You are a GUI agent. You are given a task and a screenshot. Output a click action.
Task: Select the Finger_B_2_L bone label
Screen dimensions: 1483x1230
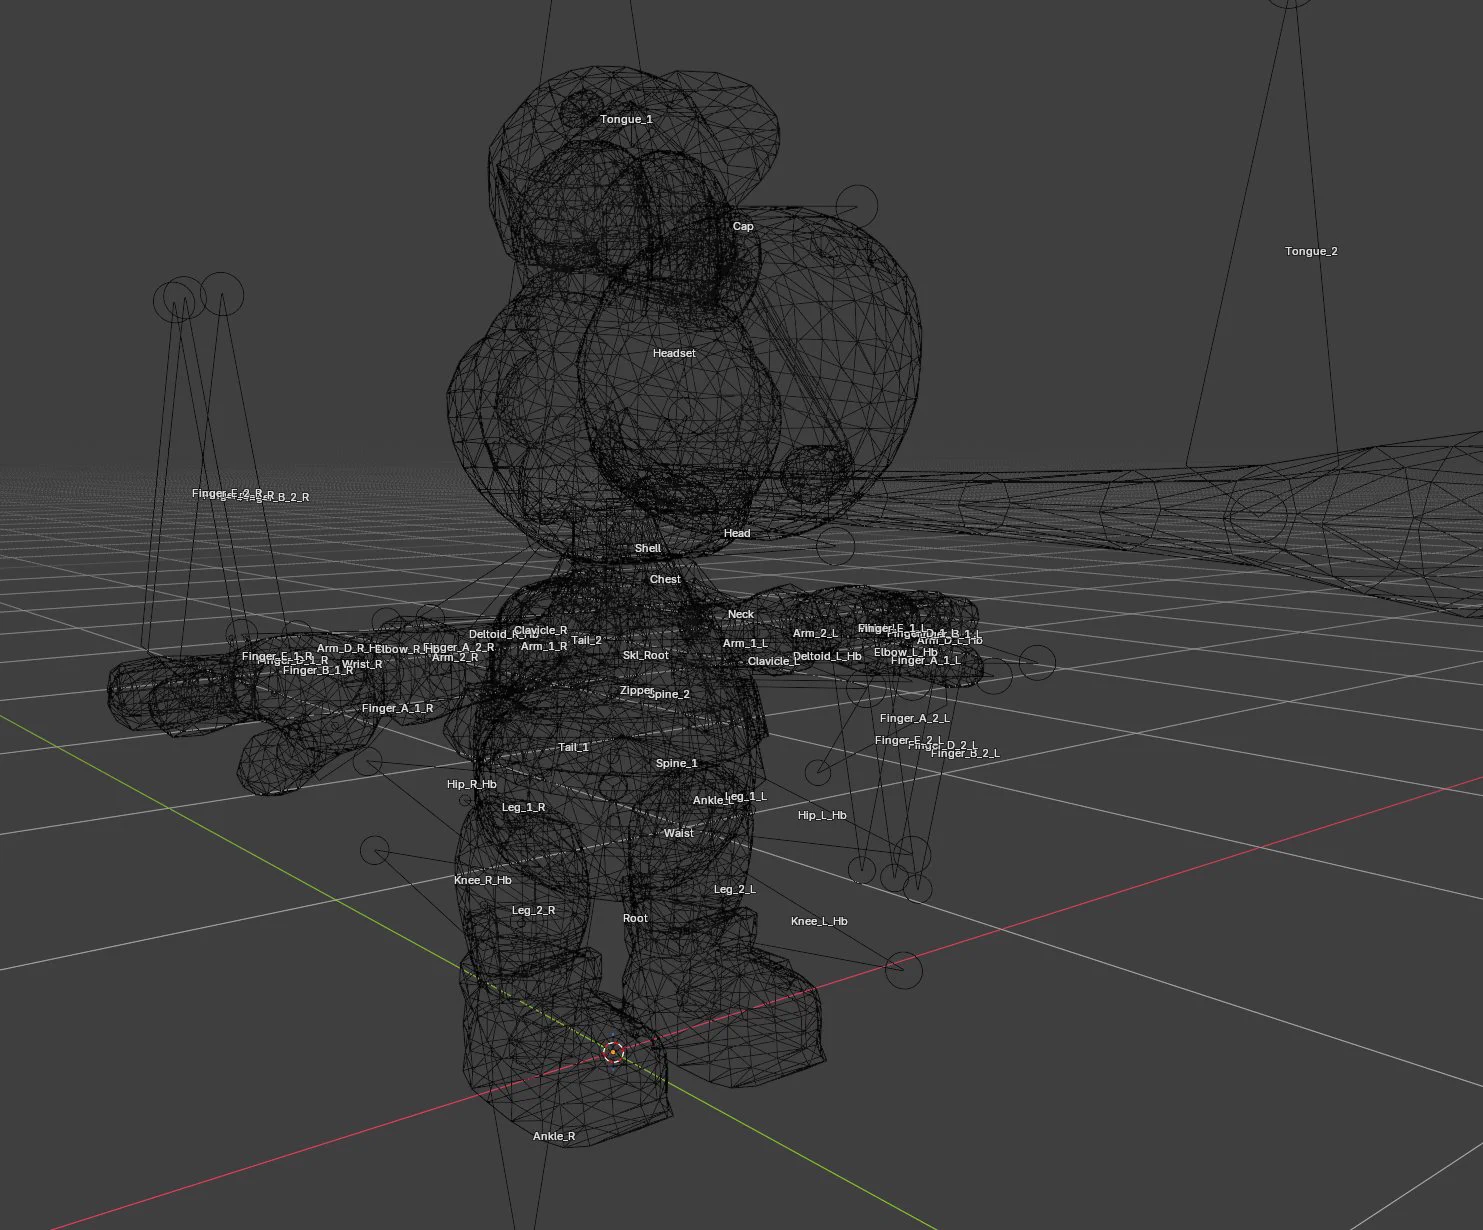[x=965, y=753]
